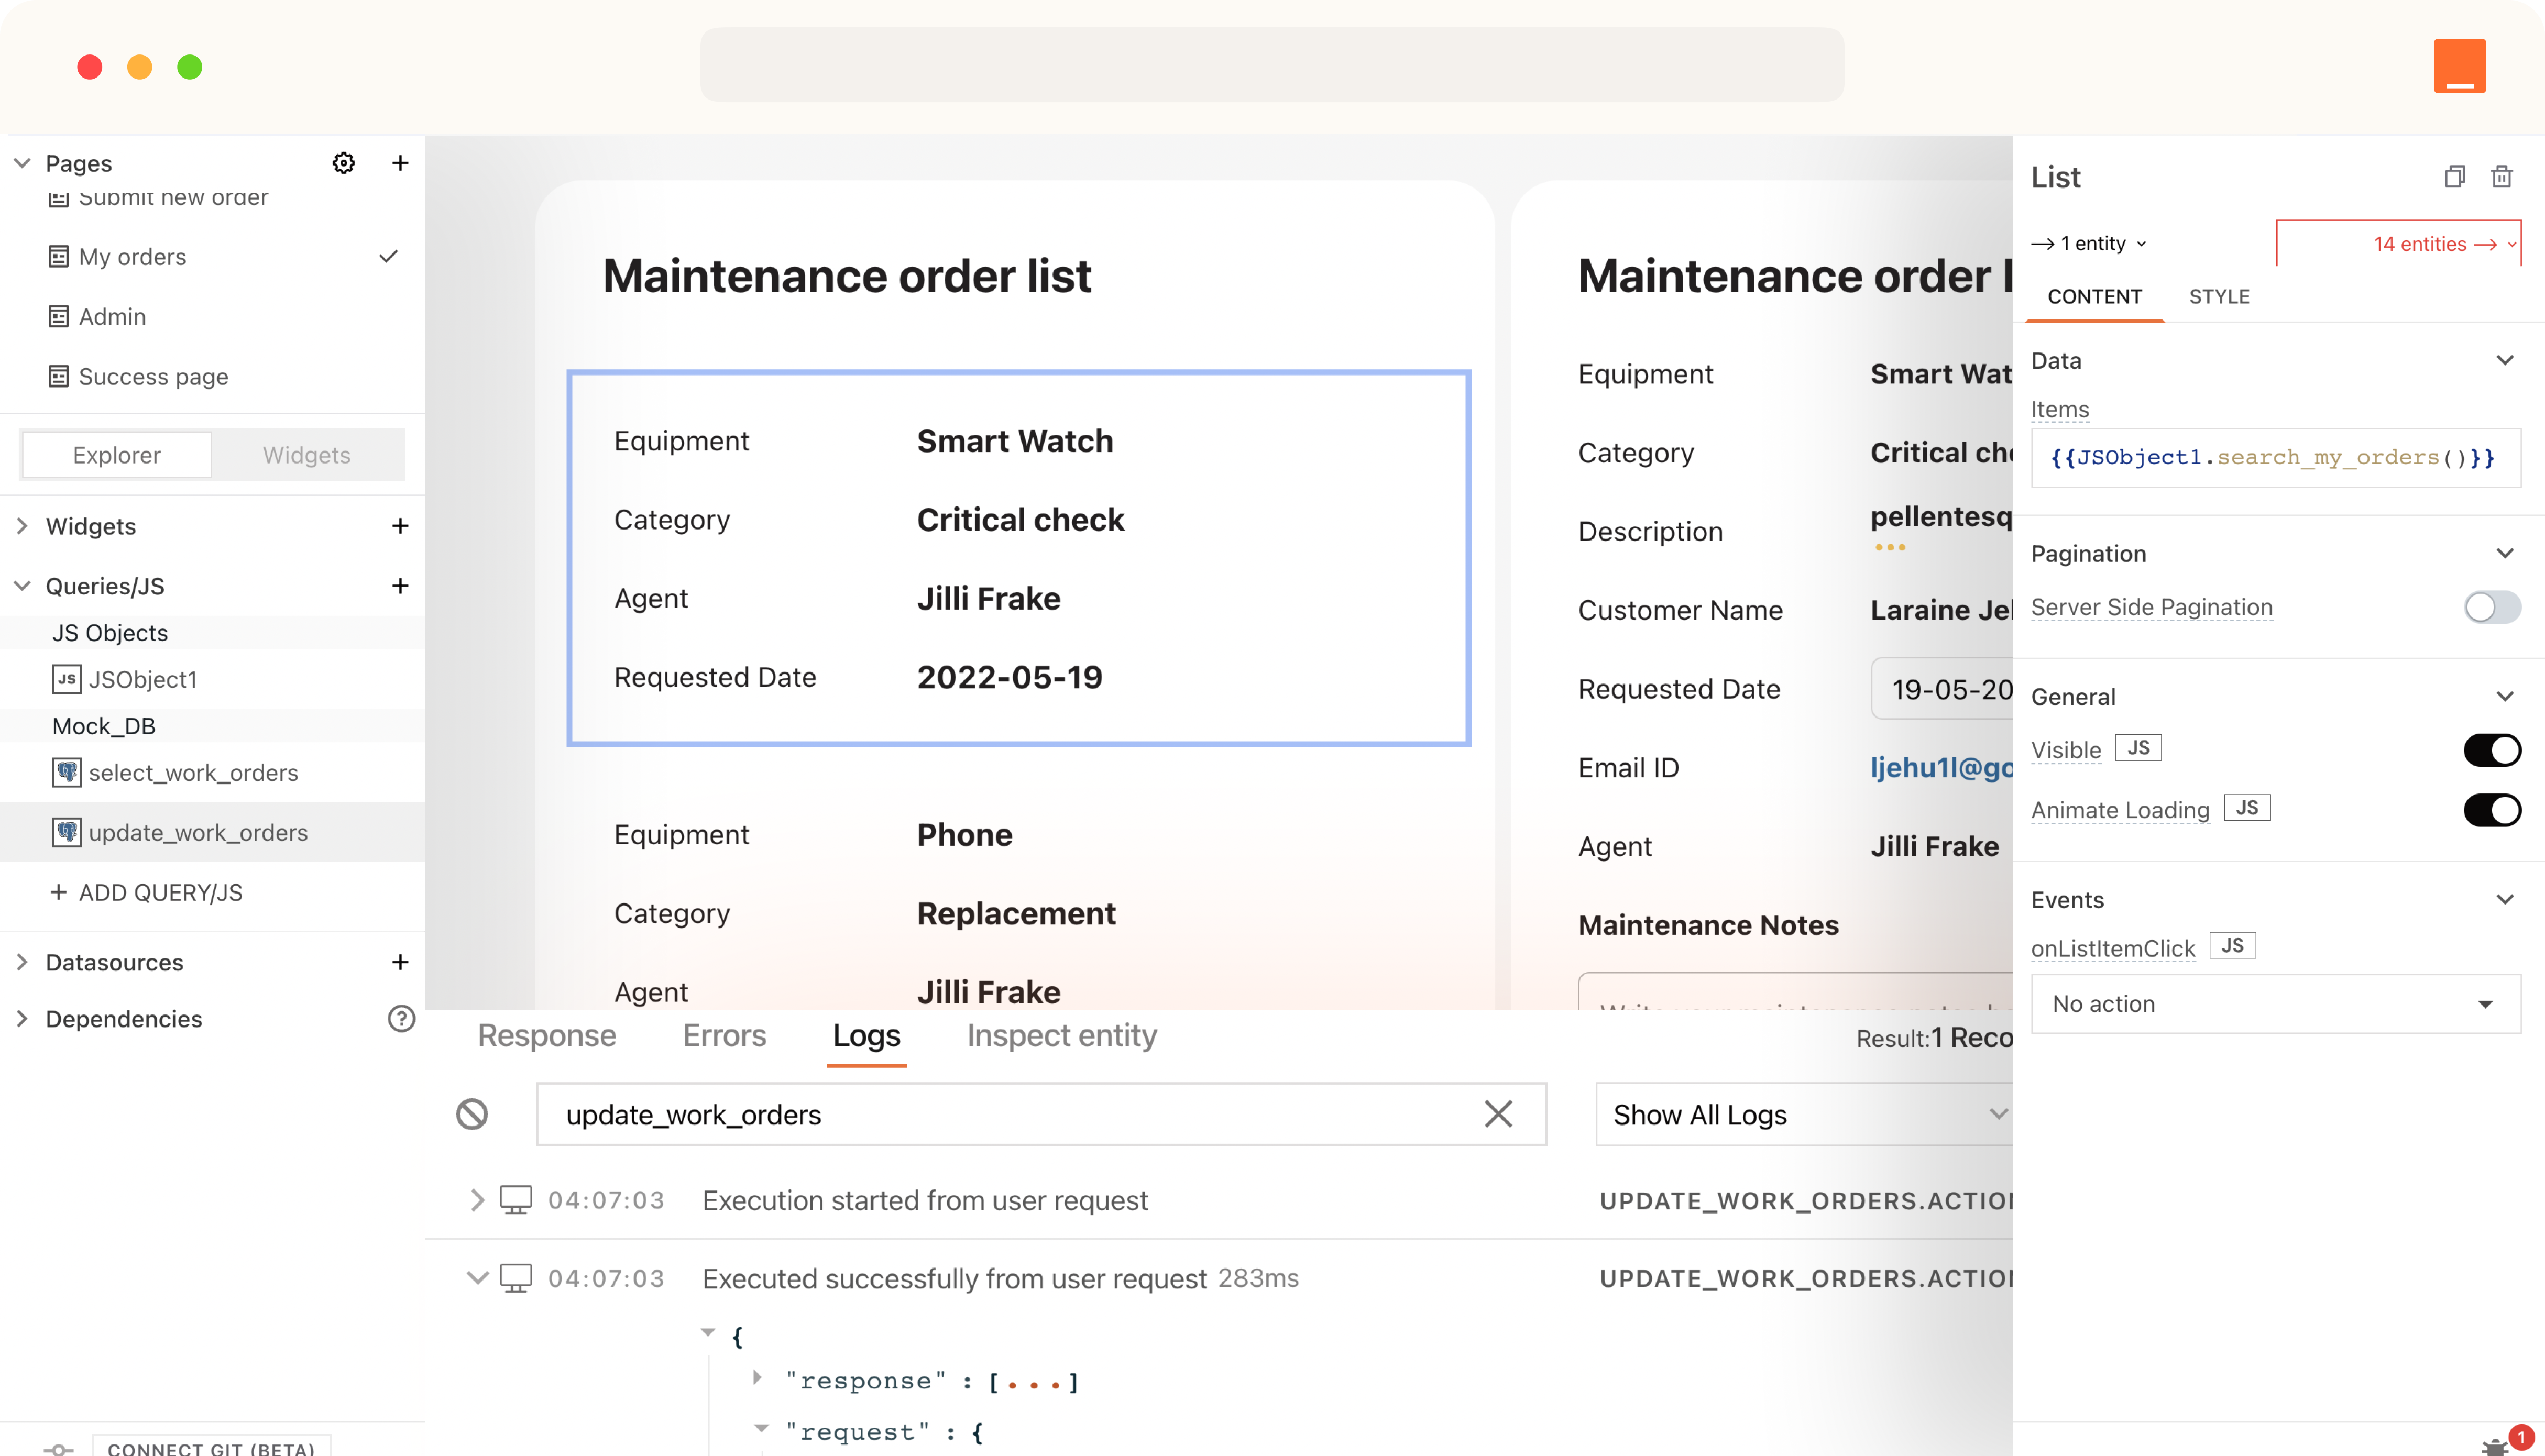The height and width of the screenshot is (1456, 2545).
Task: Add a new query with Queries/JS plus icon
Action: tap(400, 586)
